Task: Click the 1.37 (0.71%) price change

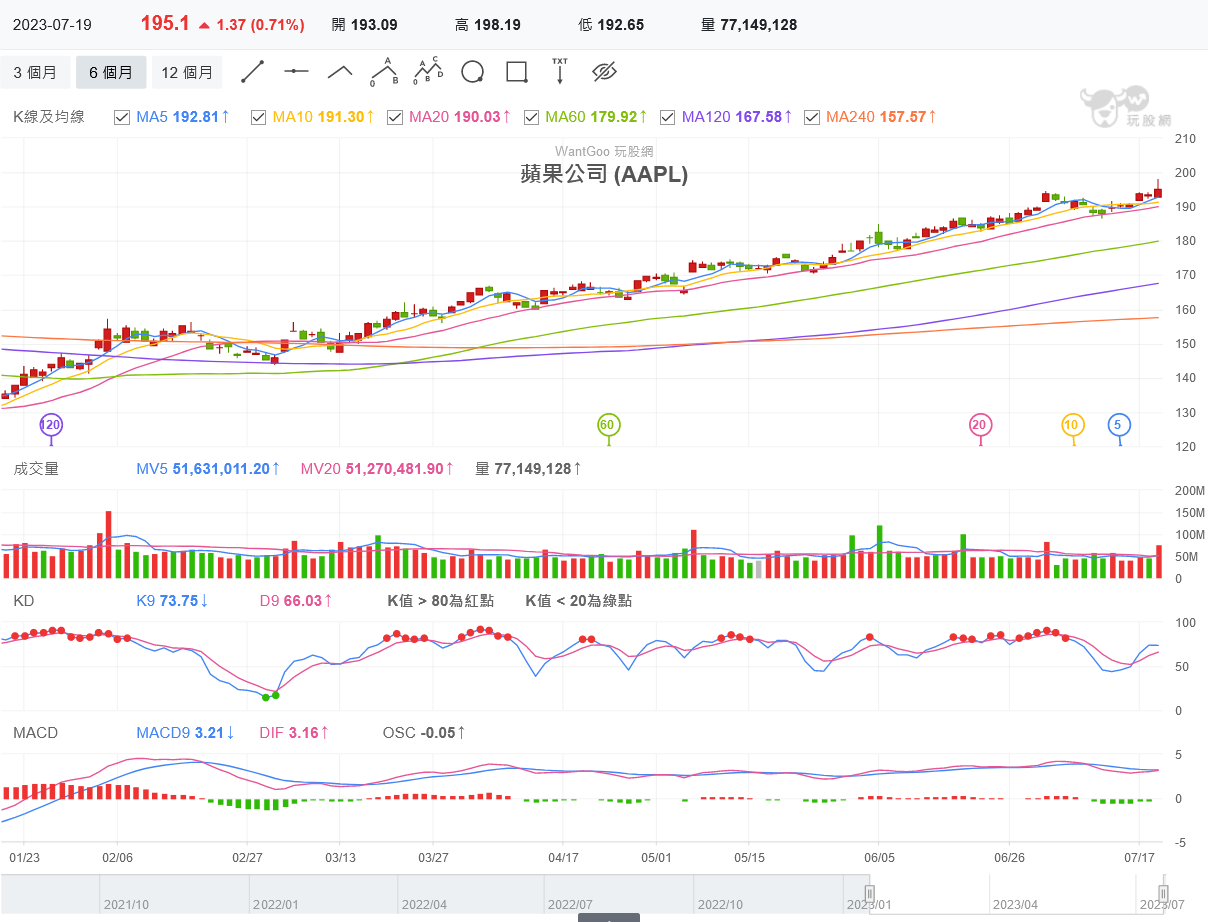Action: (x=251, y=25)
